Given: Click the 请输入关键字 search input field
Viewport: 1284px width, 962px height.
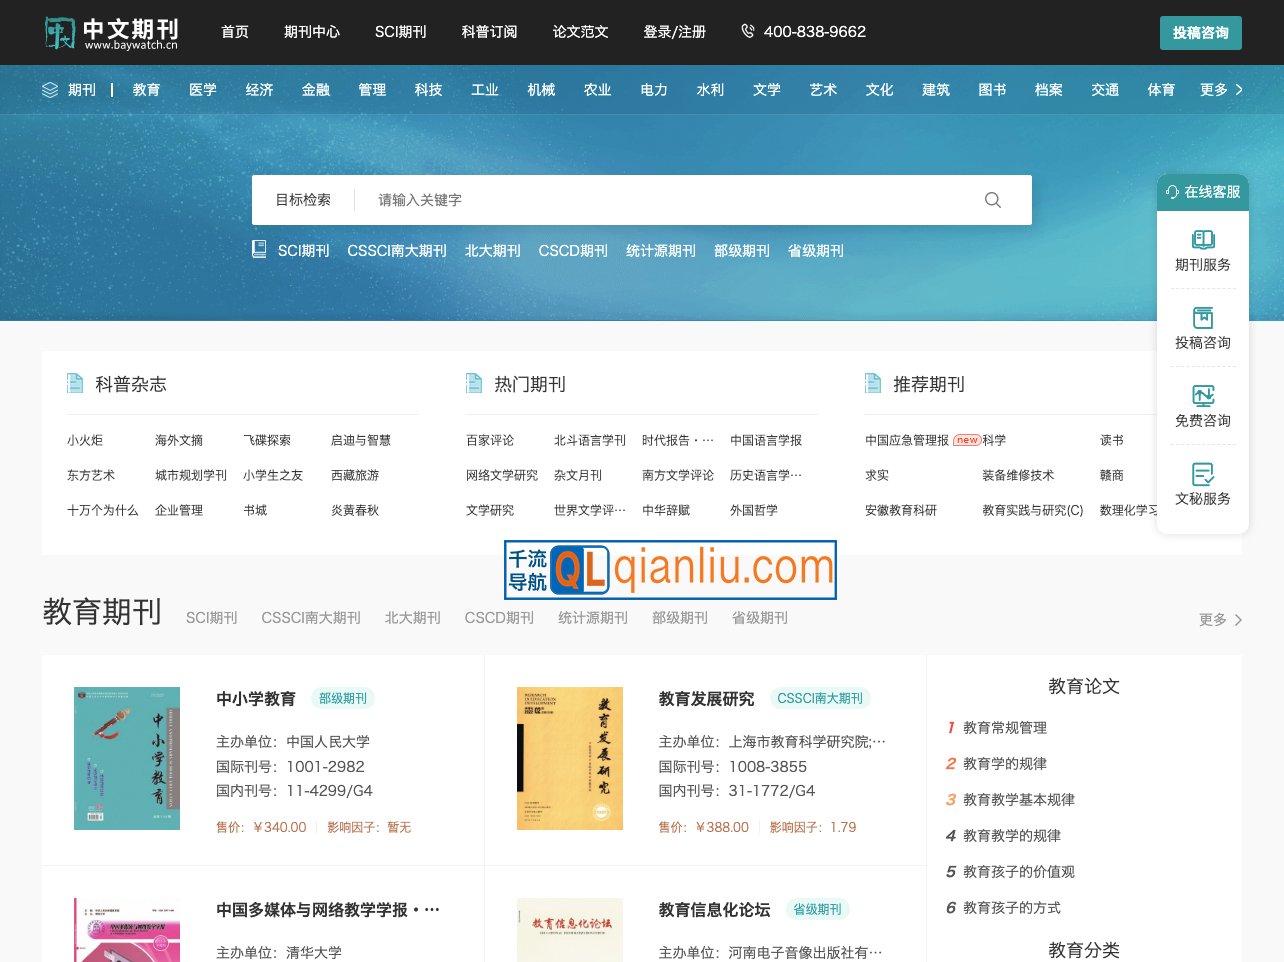Looking at the screenshot, I should [x=660, y=200].
